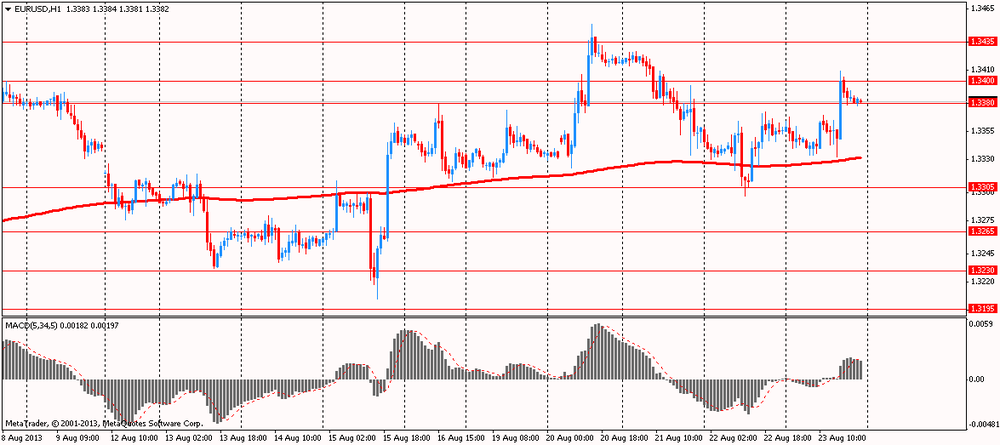The width and height of the screenshot is (1000, 445).
Task: Click the 13 Aug 18:00 time label
Action: [x=242, y=439]
